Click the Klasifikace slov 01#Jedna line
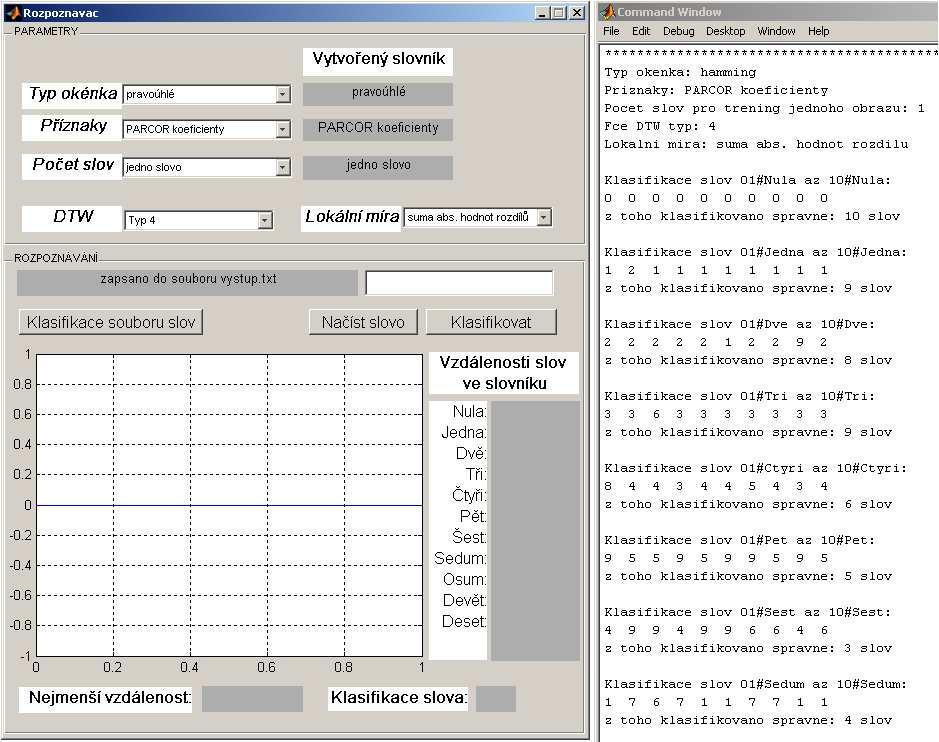The width and height of the screenshot is (939, 742). tap(756, 252)
